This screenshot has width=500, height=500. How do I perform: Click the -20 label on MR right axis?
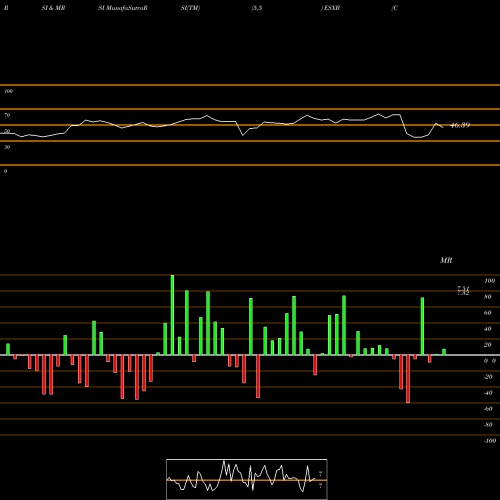coord(488,377)
